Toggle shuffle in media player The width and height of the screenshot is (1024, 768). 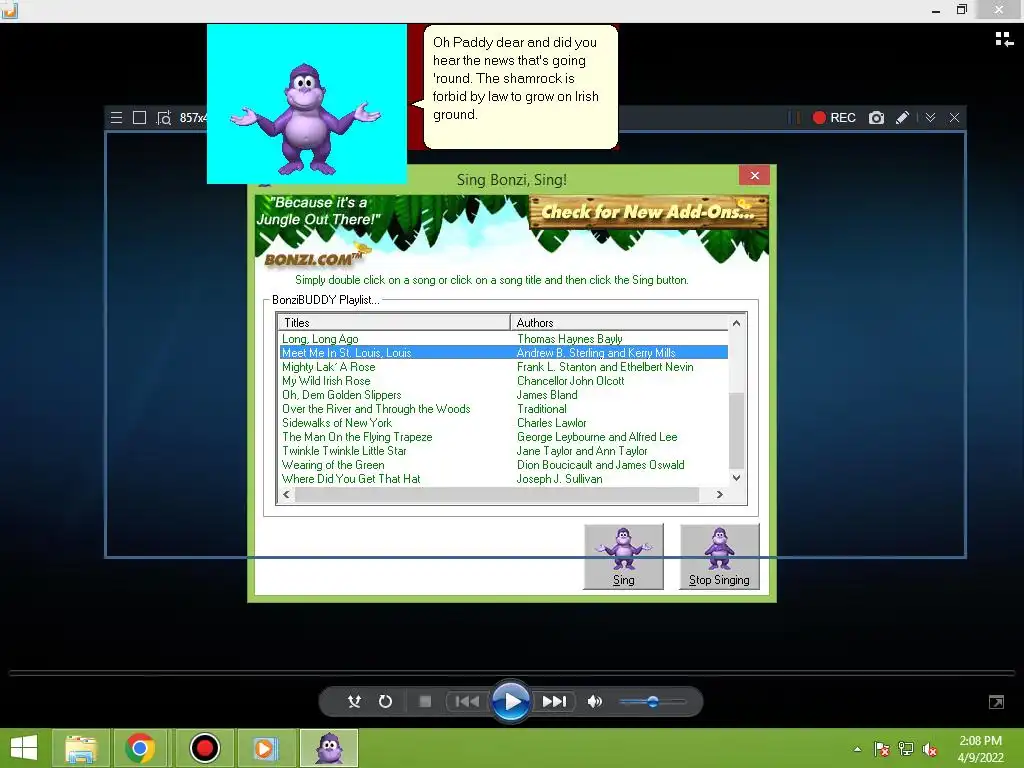tap(354, 701)
